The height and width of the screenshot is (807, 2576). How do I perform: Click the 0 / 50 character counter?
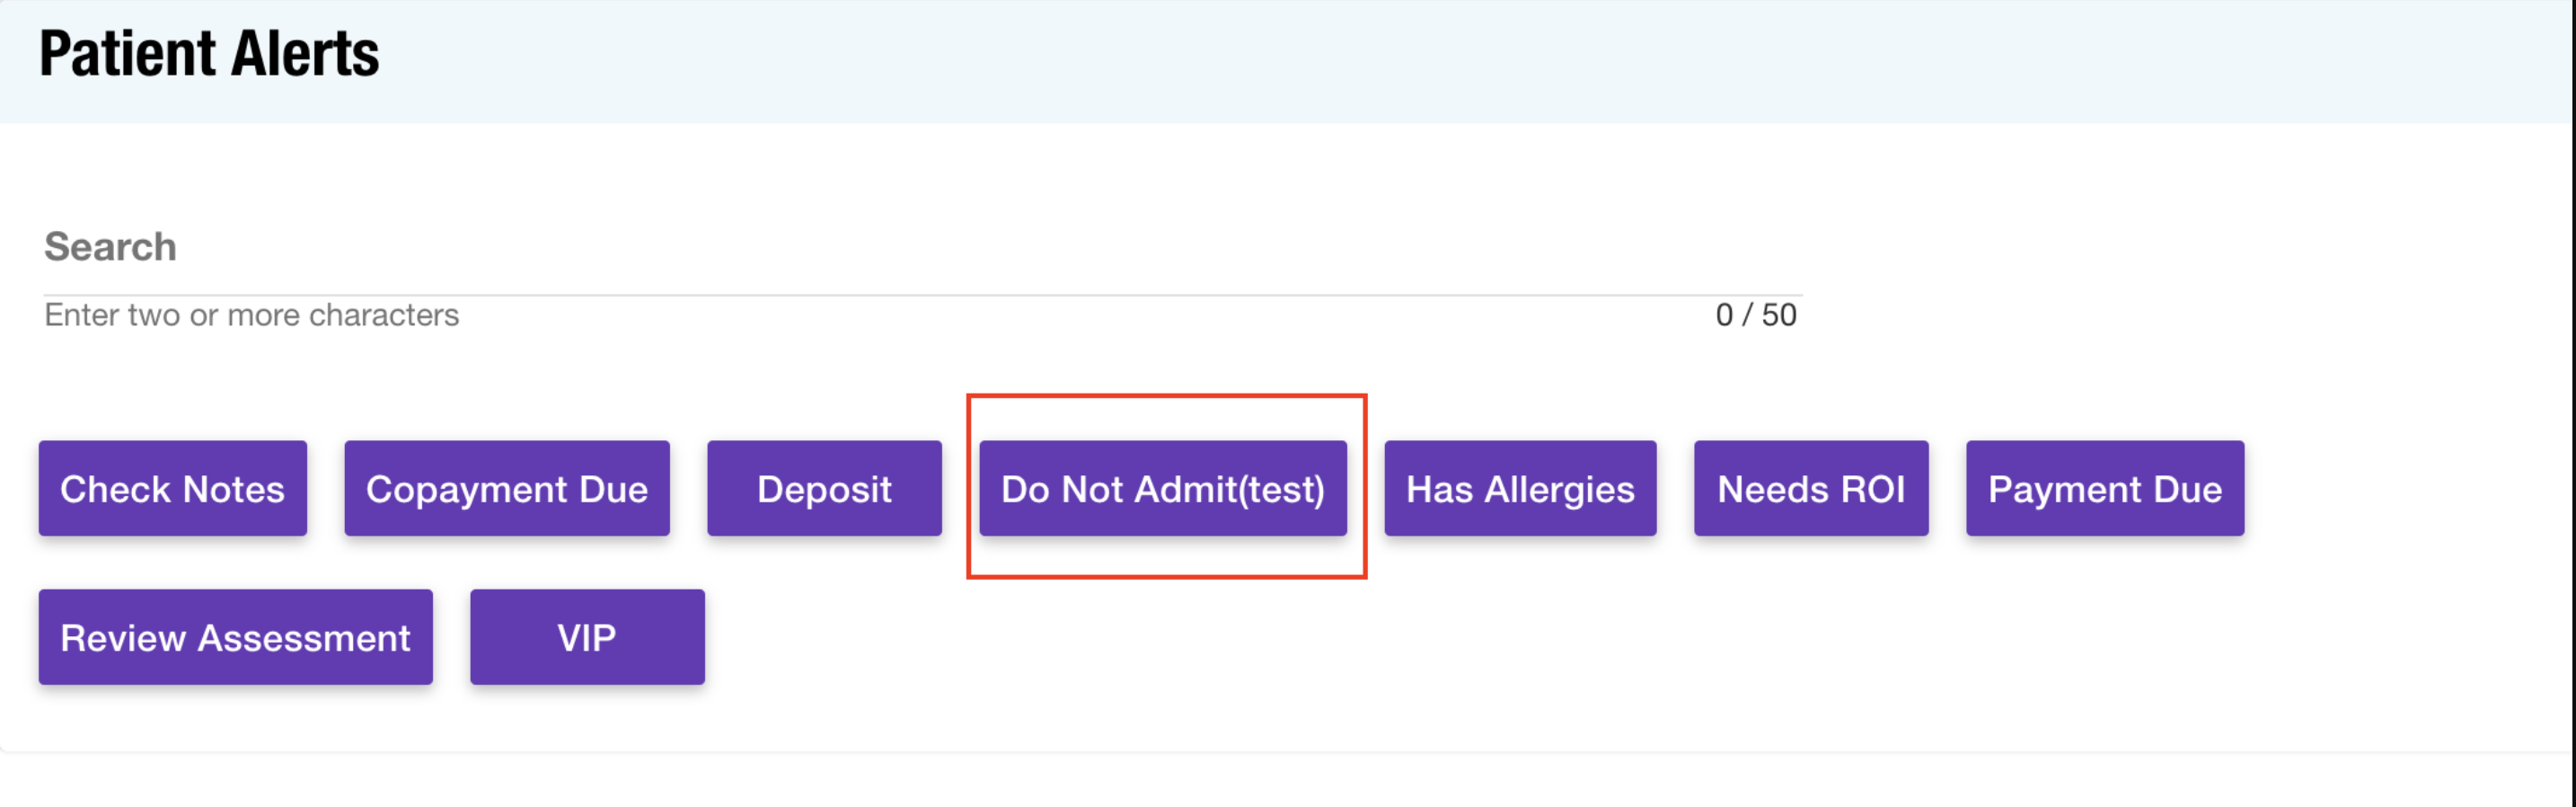(x=1755, y=315)
